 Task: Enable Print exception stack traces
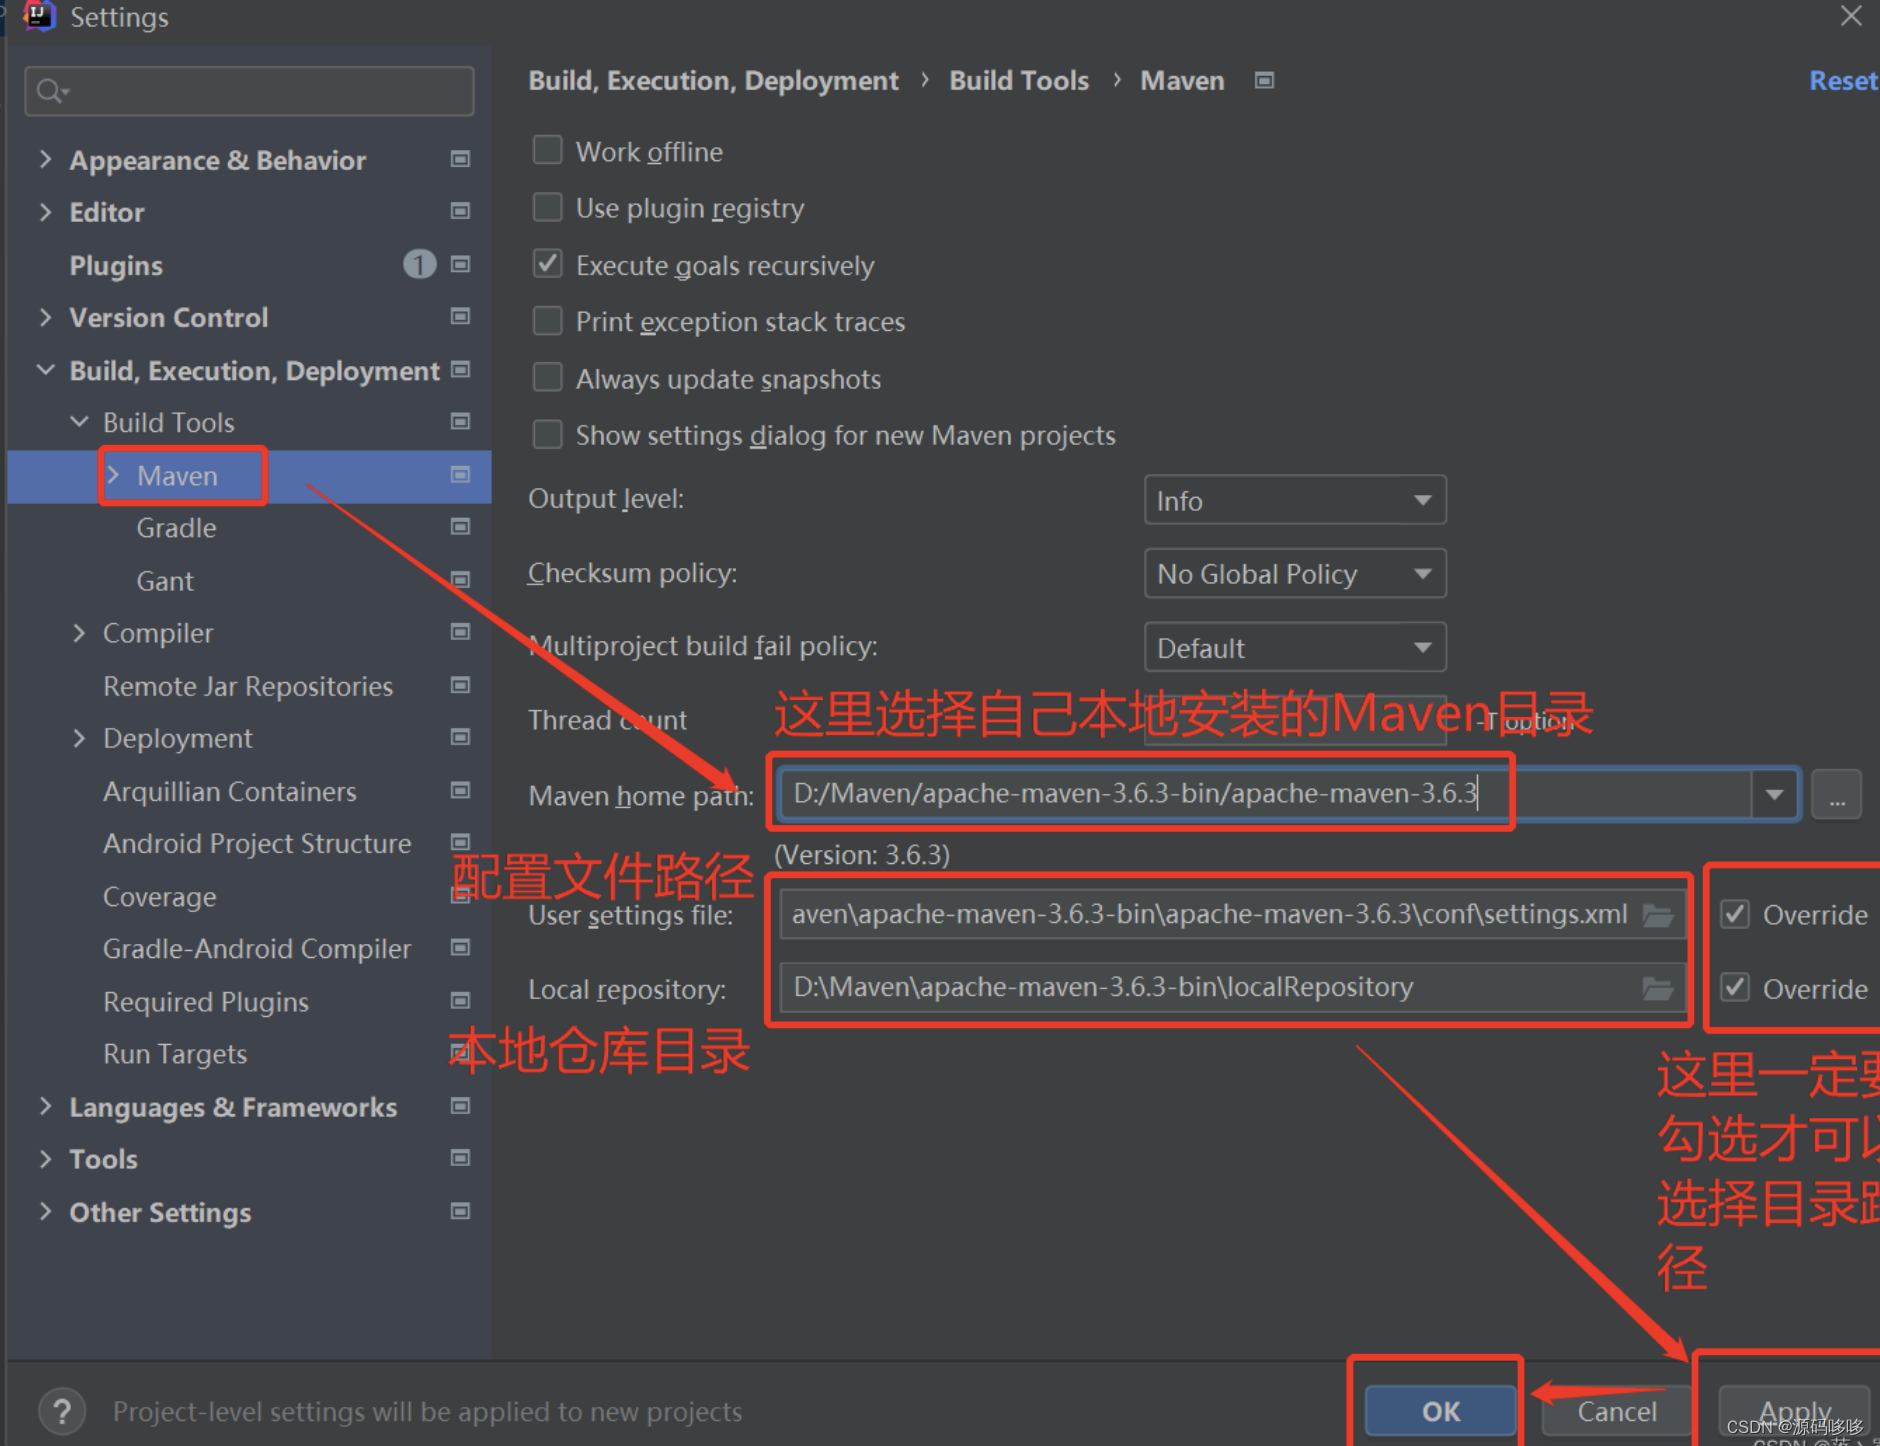tap(547, 321)
